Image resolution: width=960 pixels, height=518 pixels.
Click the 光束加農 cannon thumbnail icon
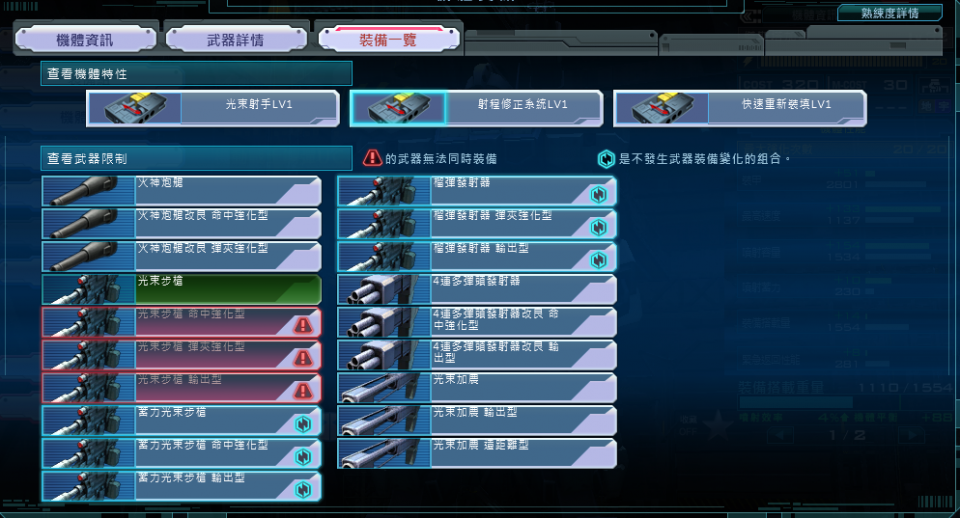click(x=384, y=388)
